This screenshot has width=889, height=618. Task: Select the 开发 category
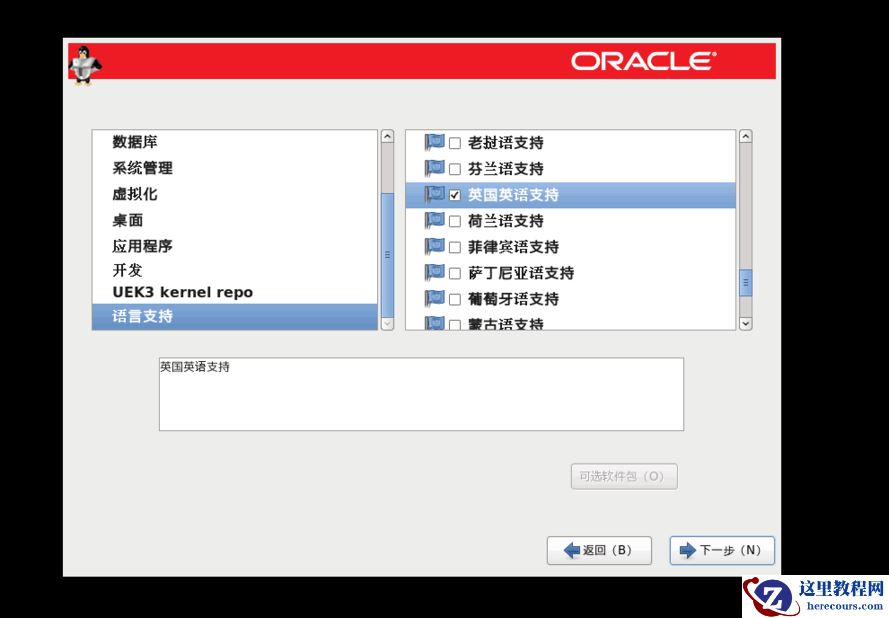pyautogui.click(x=235, y=270)
